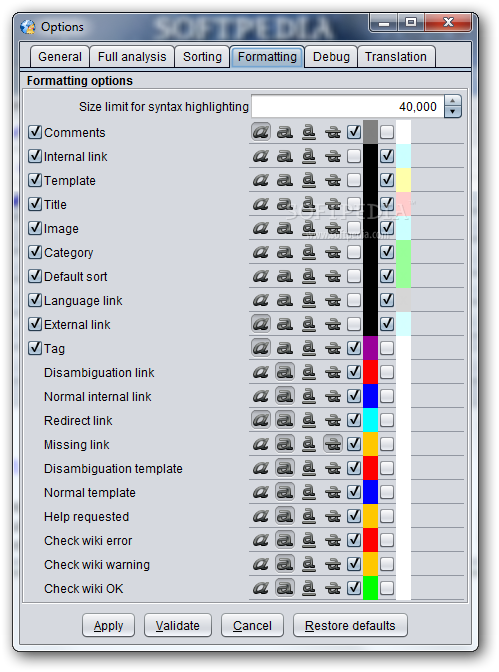Image resolution: width=499 pixels, height=672 pixels.
Task: Toggle bold style for Check wiki warning
Action: click(285, 564)
